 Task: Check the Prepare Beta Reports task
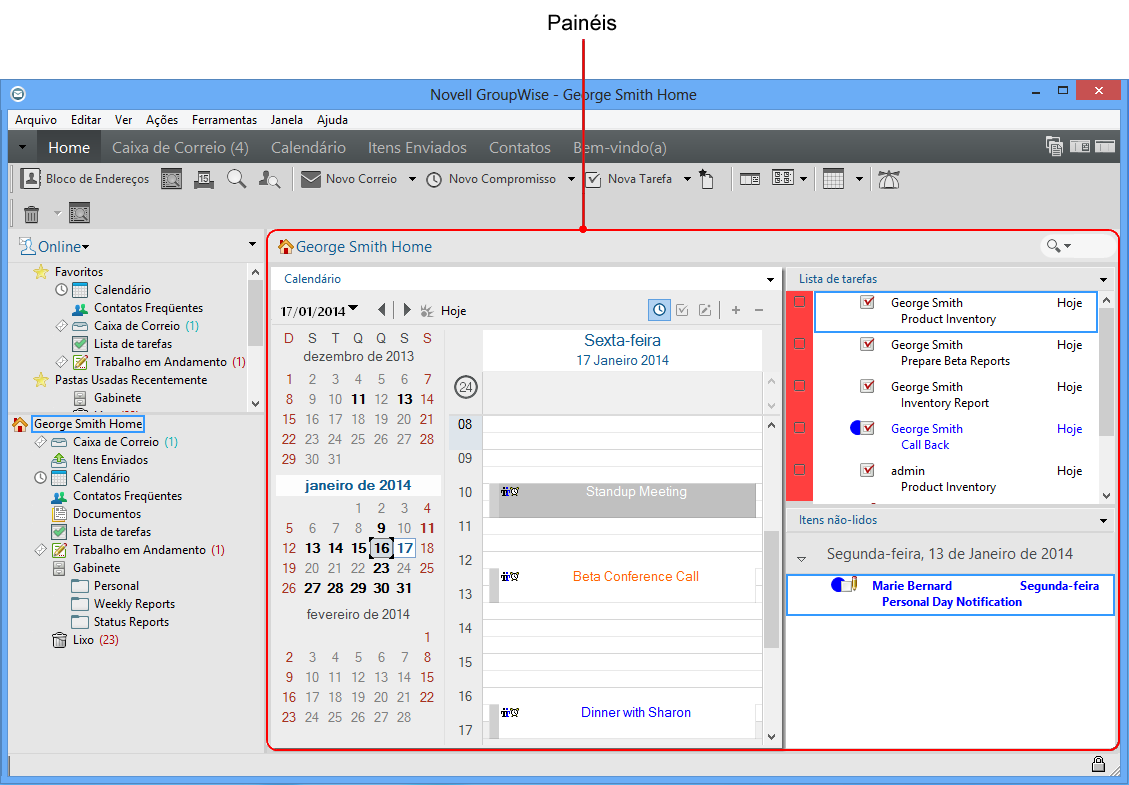868,344
